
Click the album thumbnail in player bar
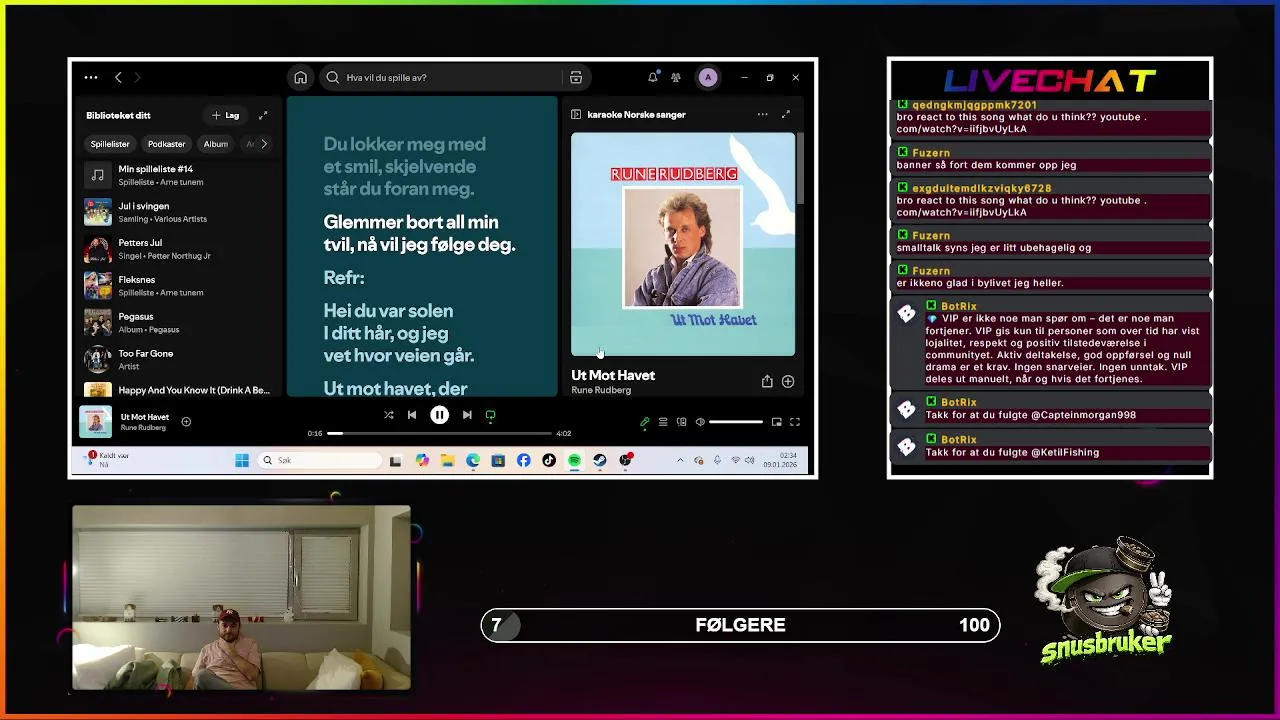tap(96, 422)
